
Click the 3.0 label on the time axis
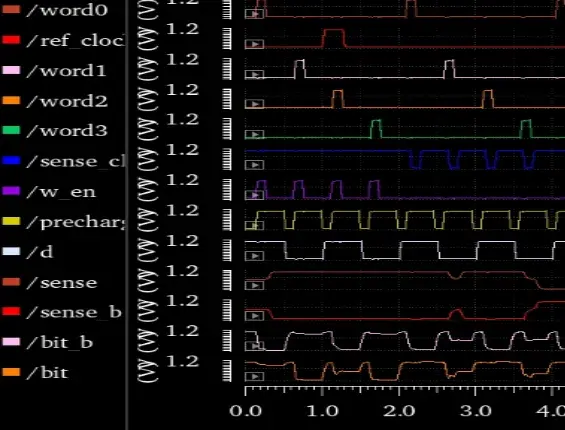pos(476,411)
